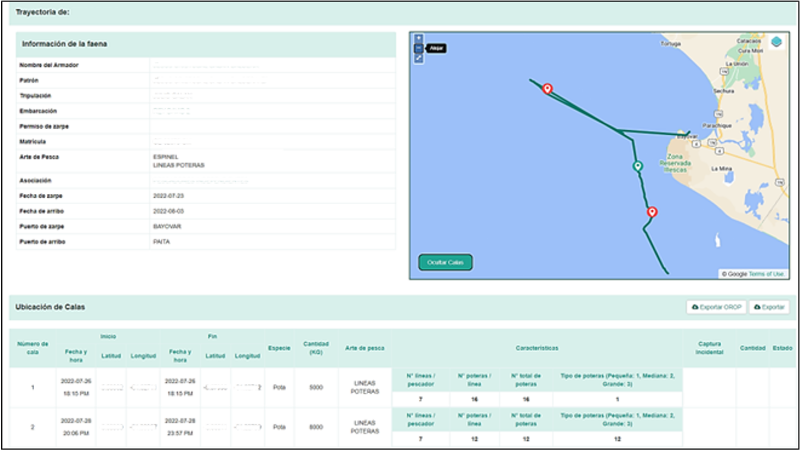Click the Permiso de zarpe label
Image resolution: width=800 pixels, height=450 pixels.
pos(44,127)
